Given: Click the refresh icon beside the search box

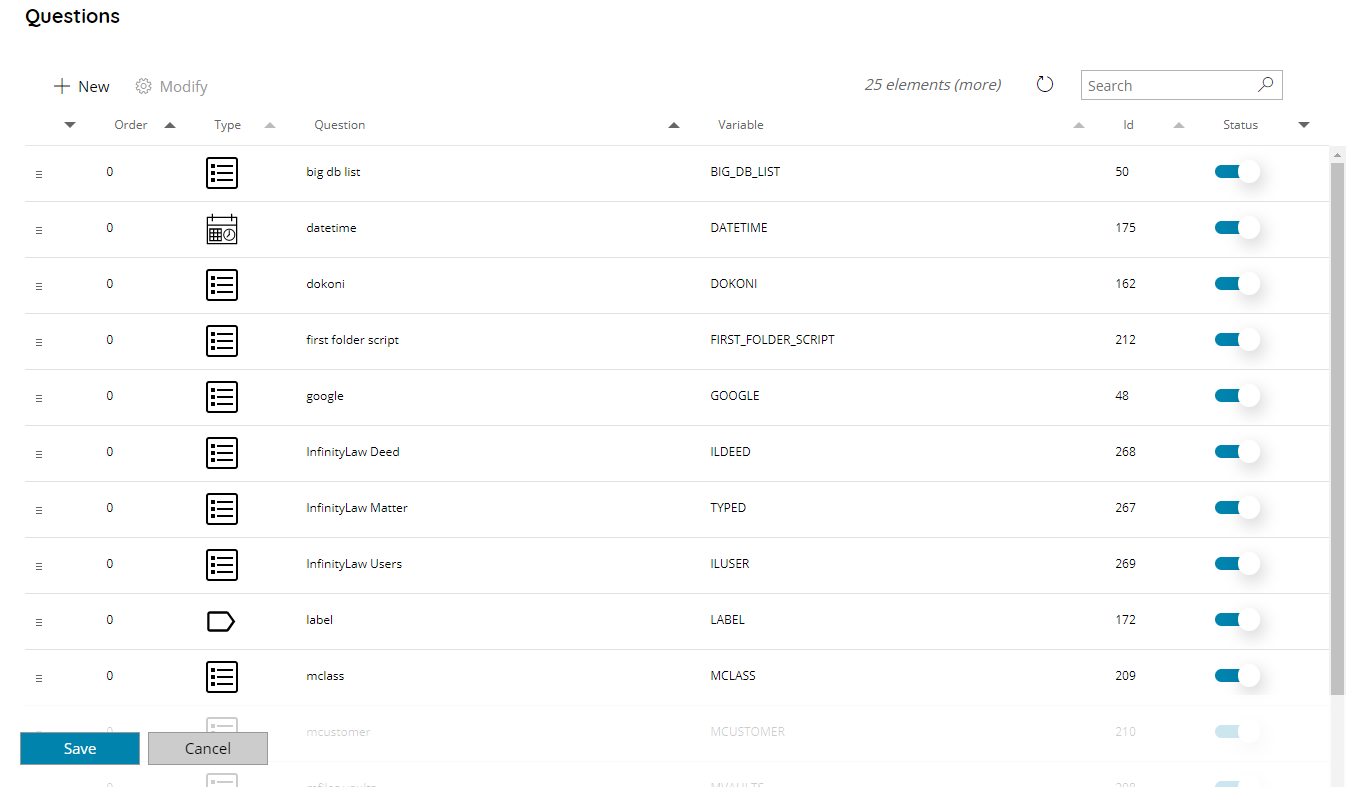Looking at the screenshot, I should (1045, 85).
